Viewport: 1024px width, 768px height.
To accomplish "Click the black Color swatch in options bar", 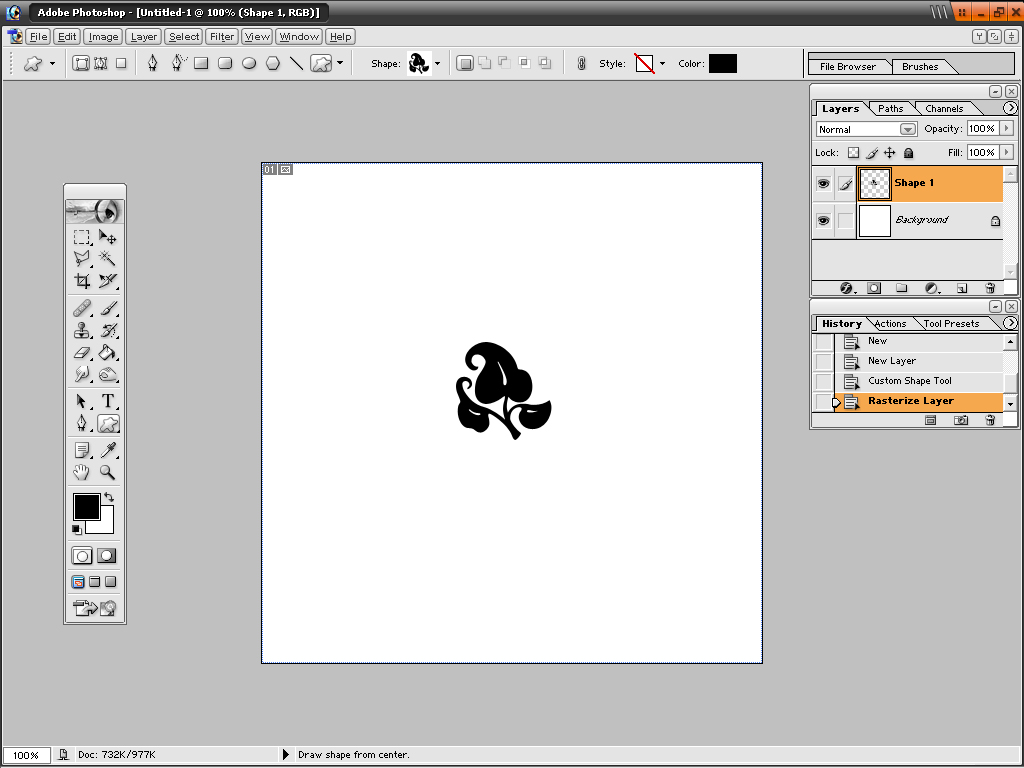I will 722,64.
